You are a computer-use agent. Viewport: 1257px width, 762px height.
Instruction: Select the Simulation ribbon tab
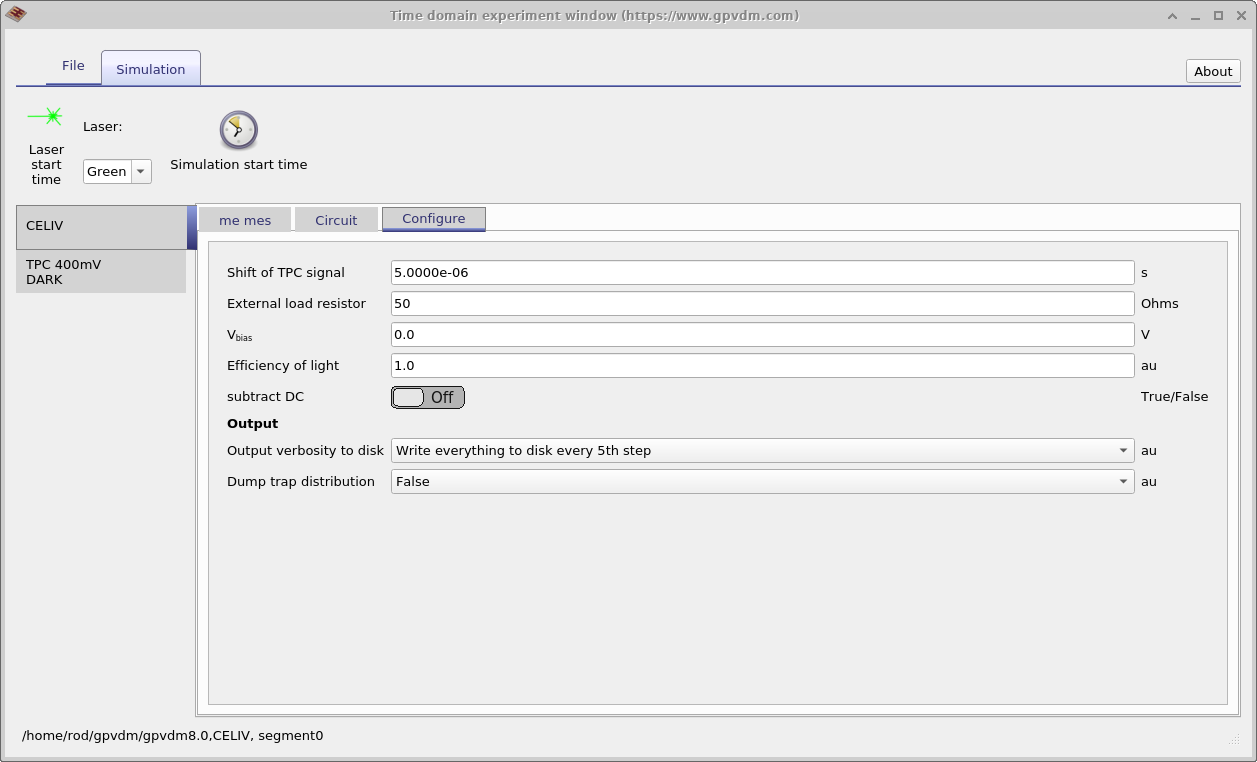[x=150, y=69]
